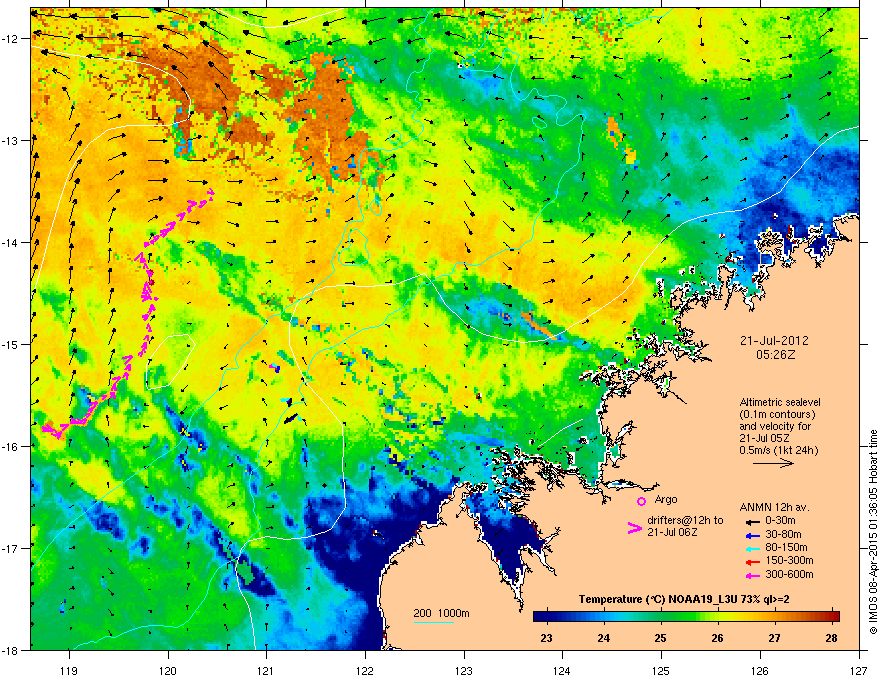Click the 'ANMN 12h av.' heading
880x680 pixels.
774,507
